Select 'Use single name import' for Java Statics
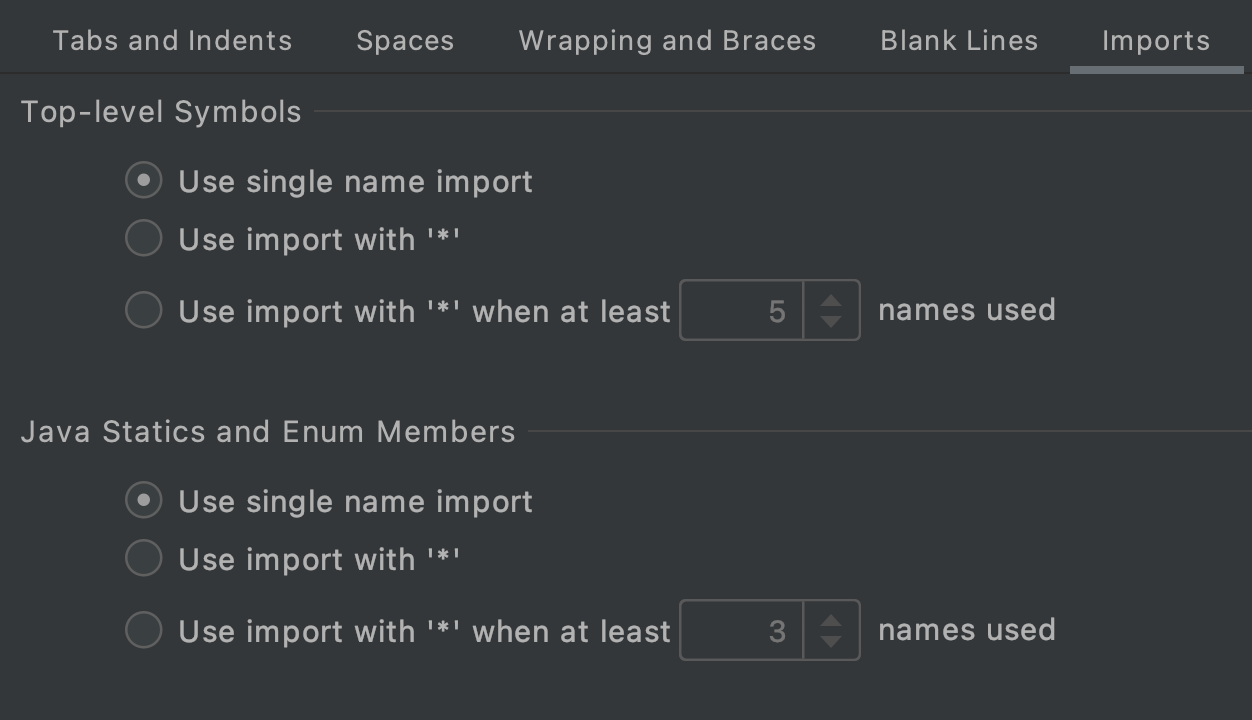The height and width of the screenshot is (720, 1252). point(143,501)
